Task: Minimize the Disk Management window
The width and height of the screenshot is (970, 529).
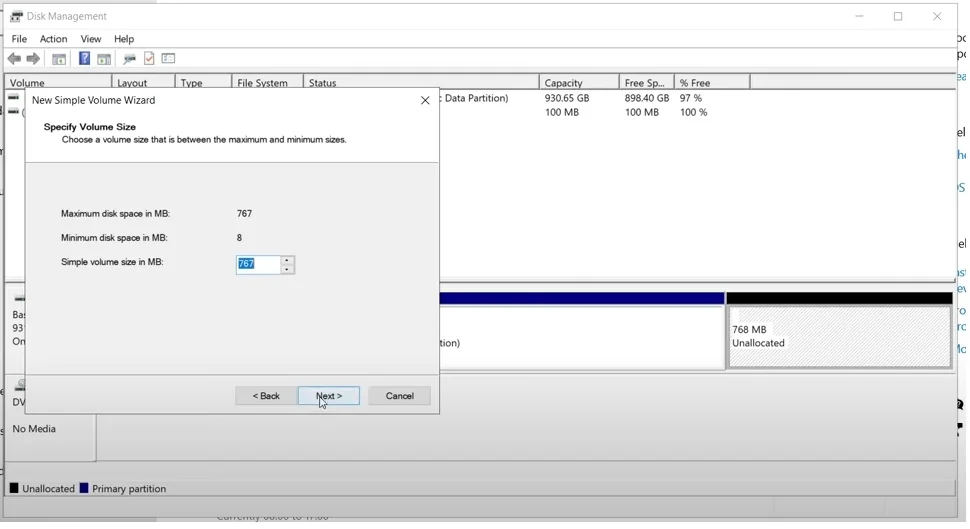Action: (x=859, y=17)
